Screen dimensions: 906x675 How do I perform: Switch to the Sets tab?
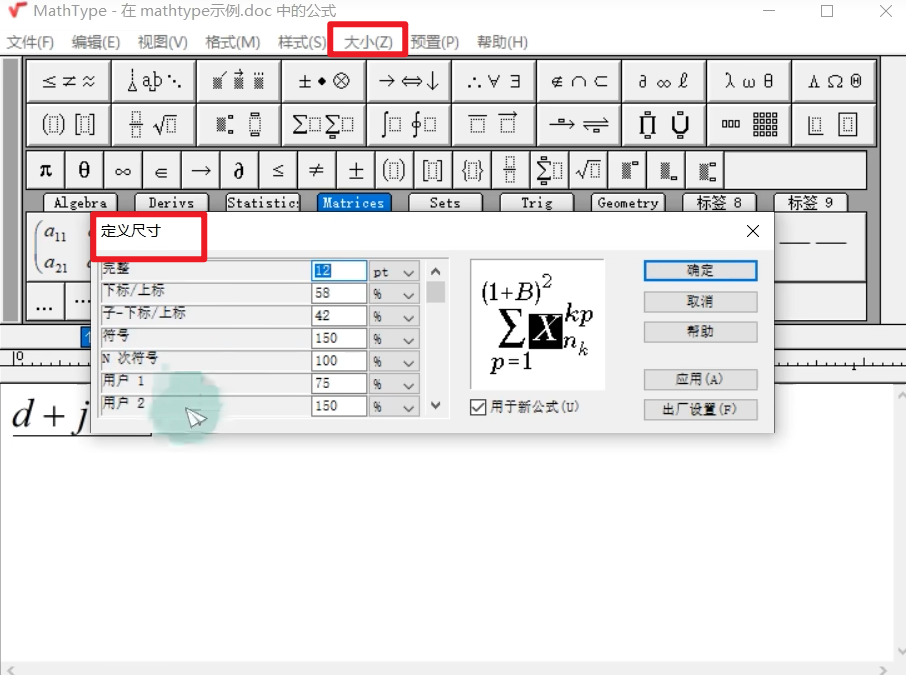[445, 203]
